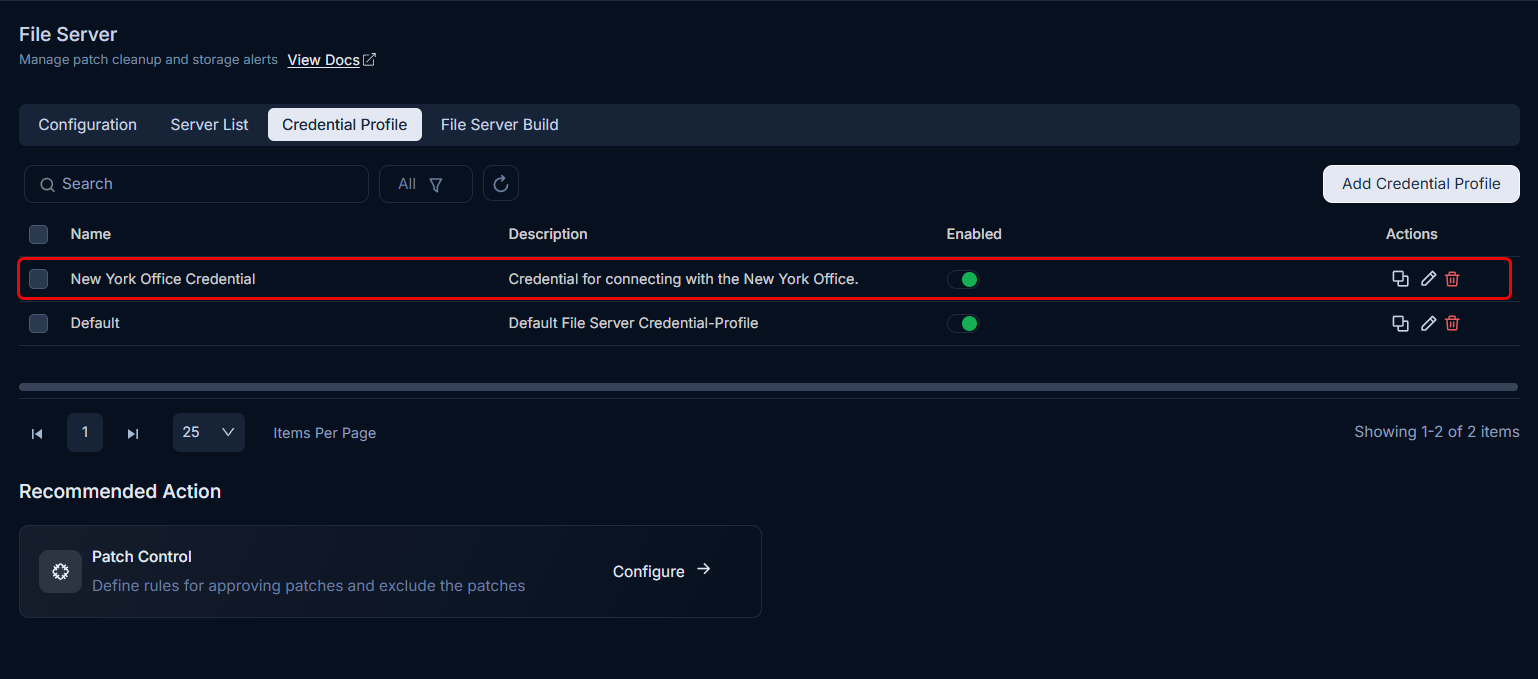Delete the New York Office Credential profile

[x=1452, y=279]
